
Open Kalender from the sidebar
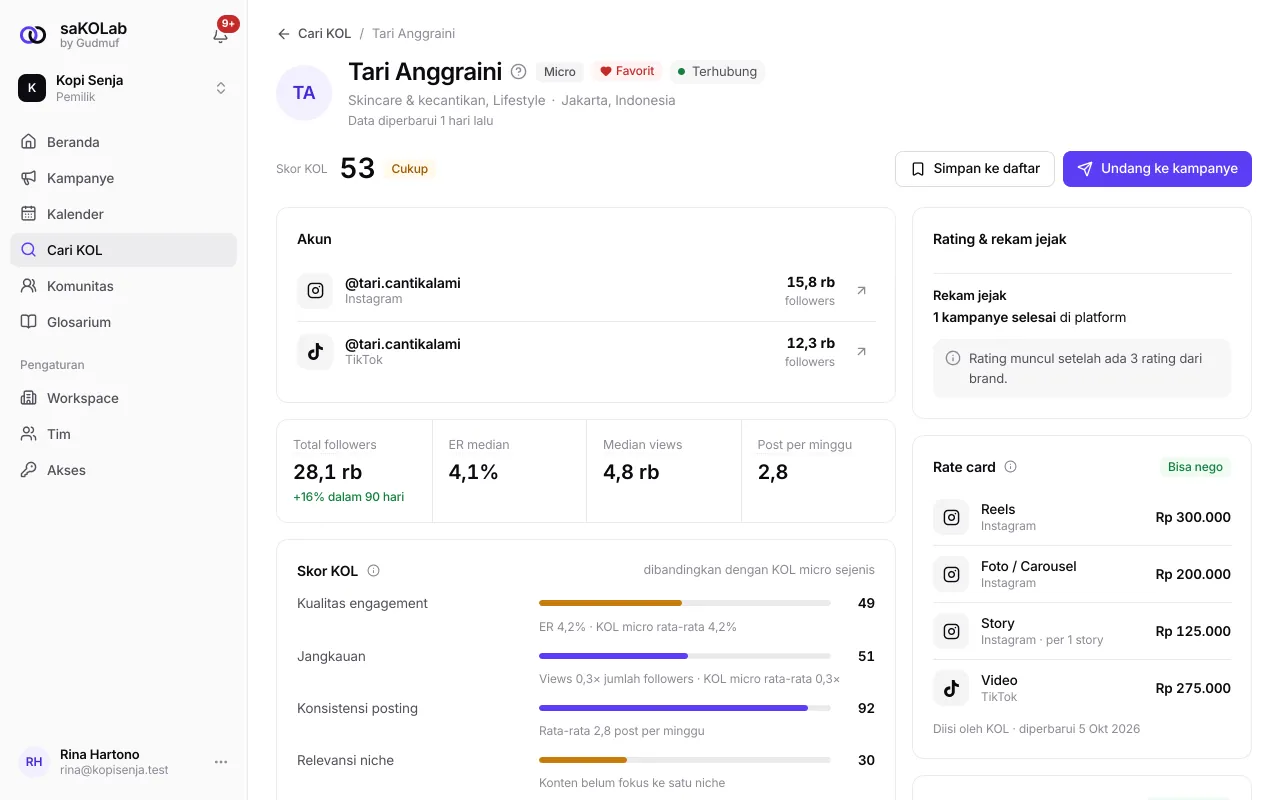click(123, 214)
